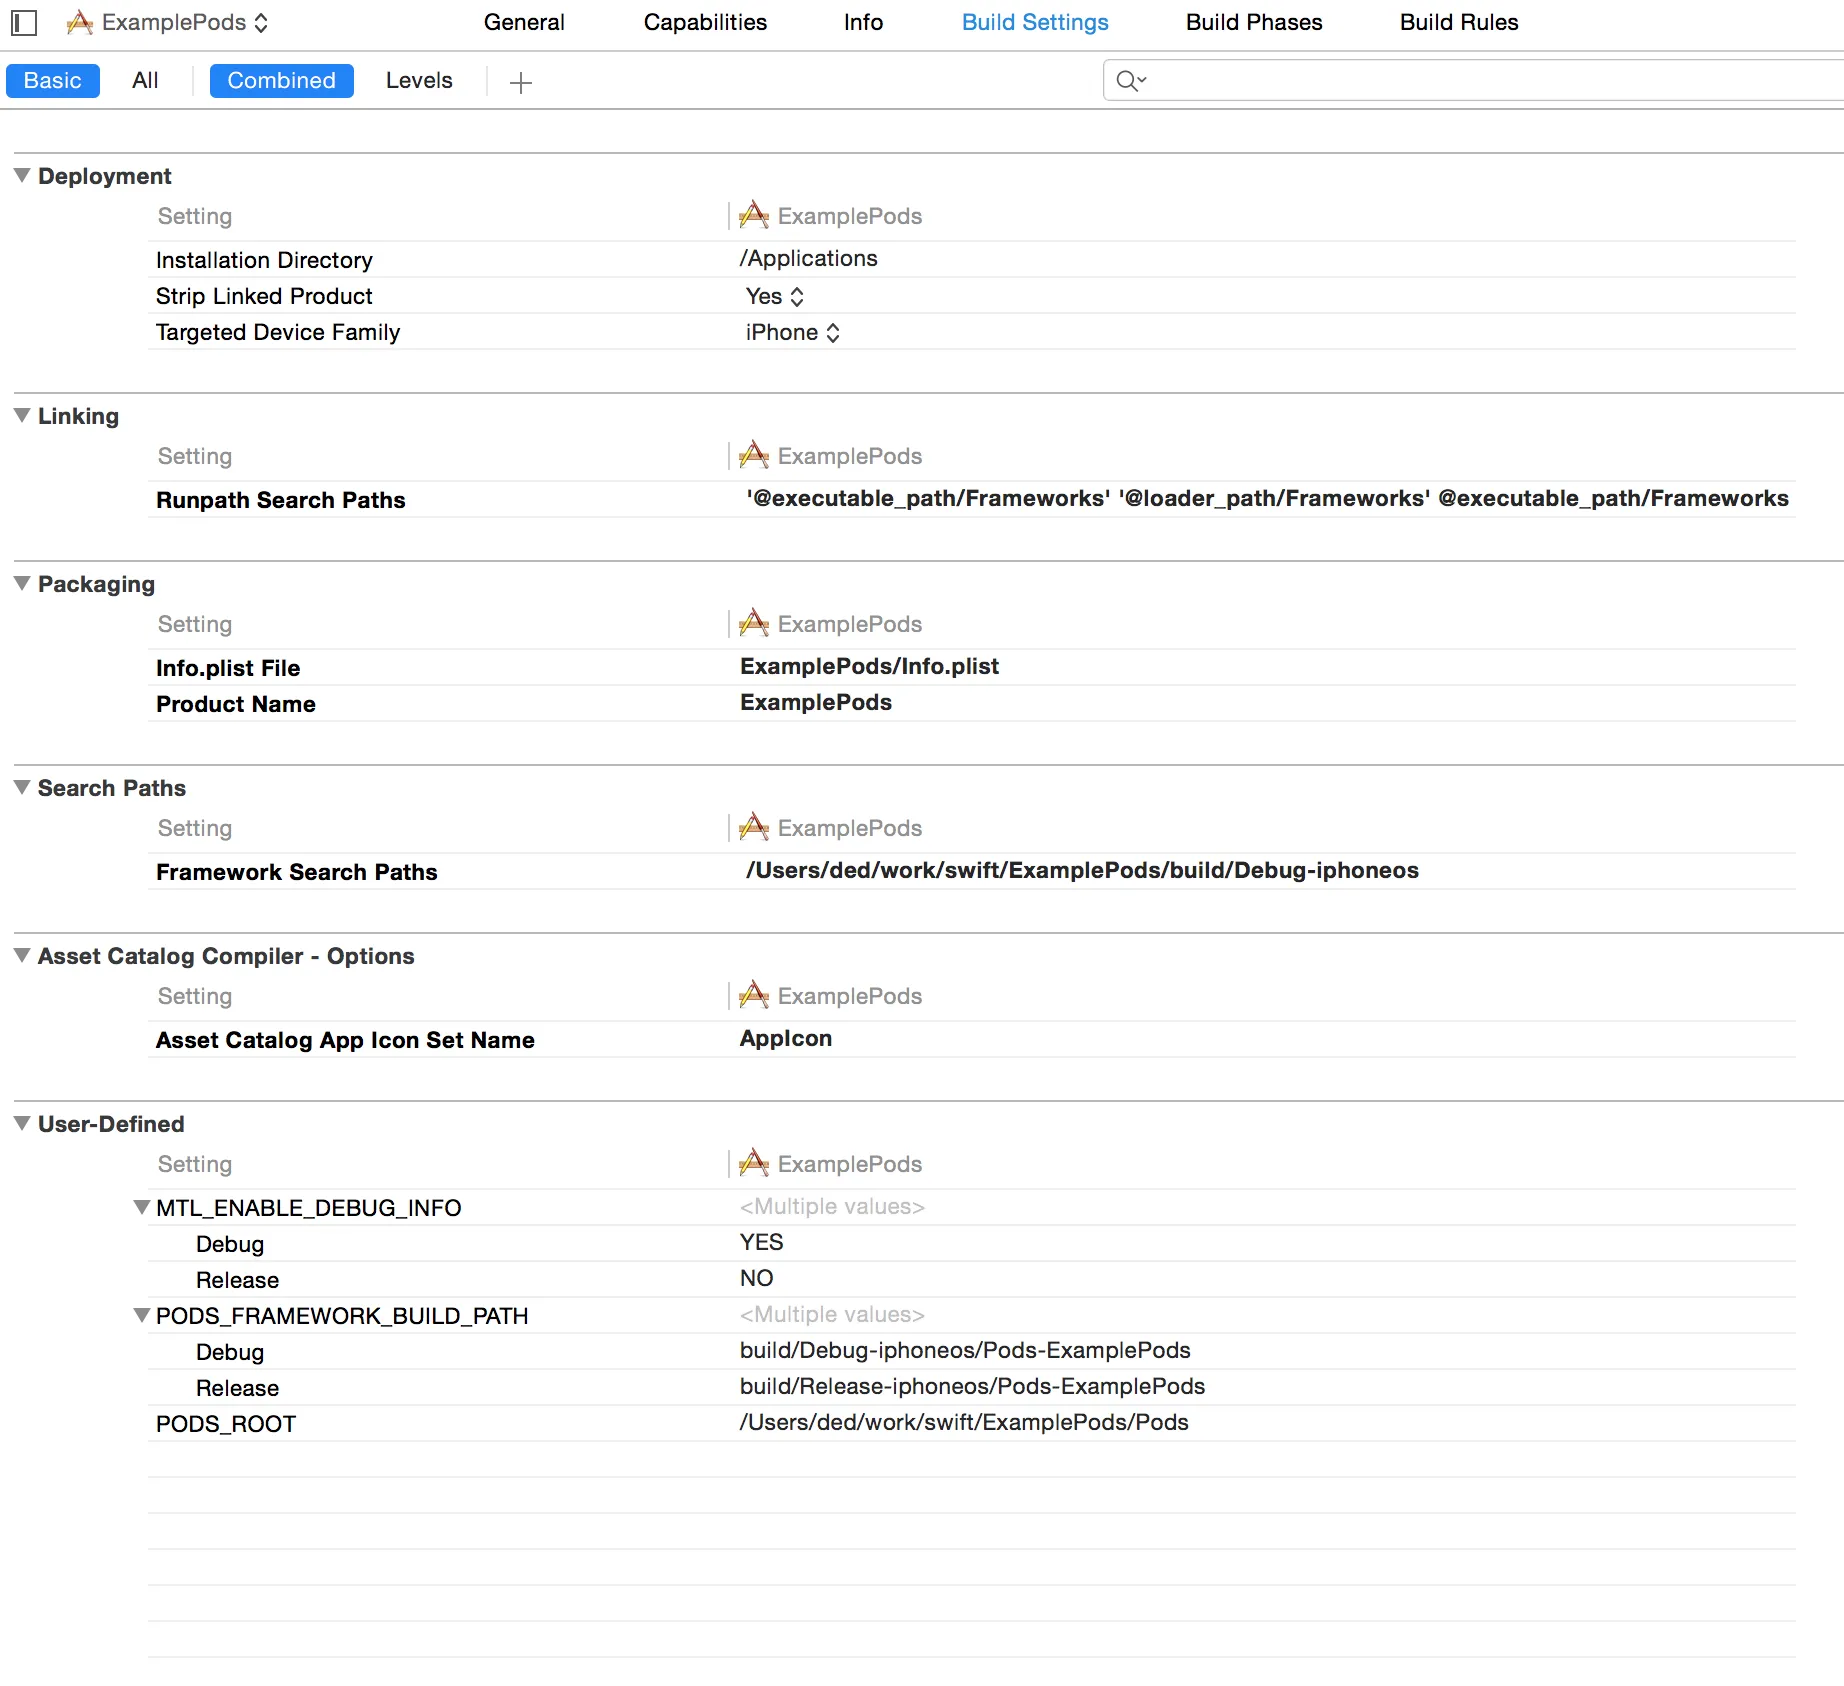The width and height of the screenshot is (1844, 1686).
Task: Open the Build Phases tab
Action: pyautogui.click(x=1254, y=22)
